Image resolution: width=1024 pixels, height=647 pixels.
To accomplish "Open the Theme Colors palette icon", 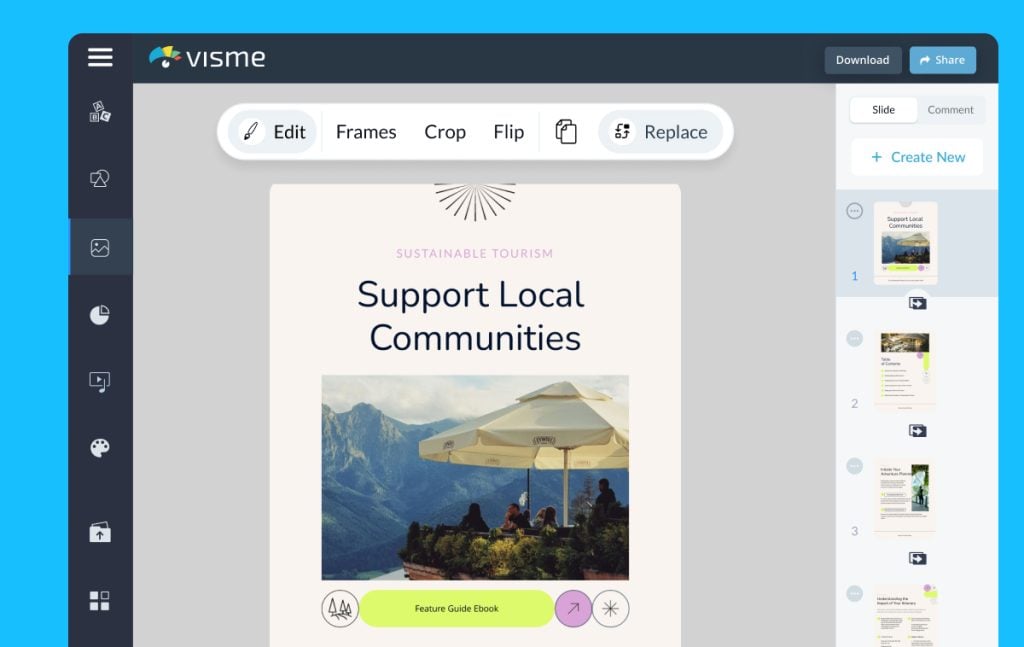I will (x=99, y=448).
